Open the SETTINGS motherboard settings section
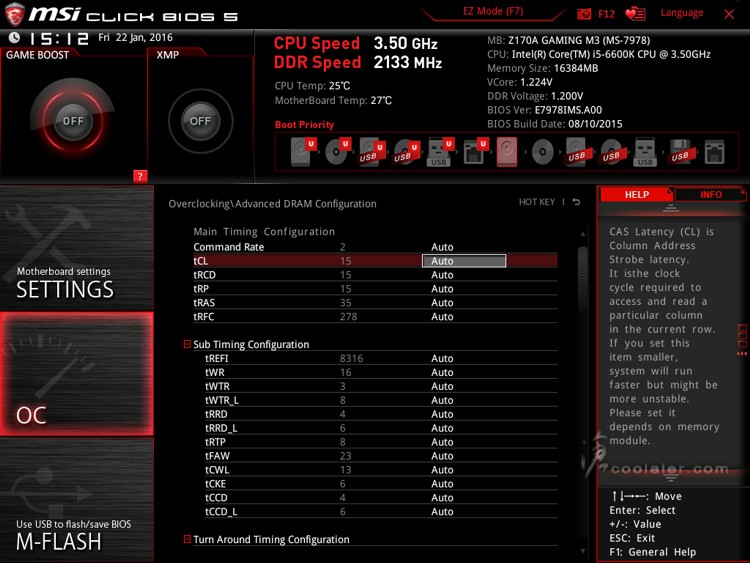 tap(77, 248)
